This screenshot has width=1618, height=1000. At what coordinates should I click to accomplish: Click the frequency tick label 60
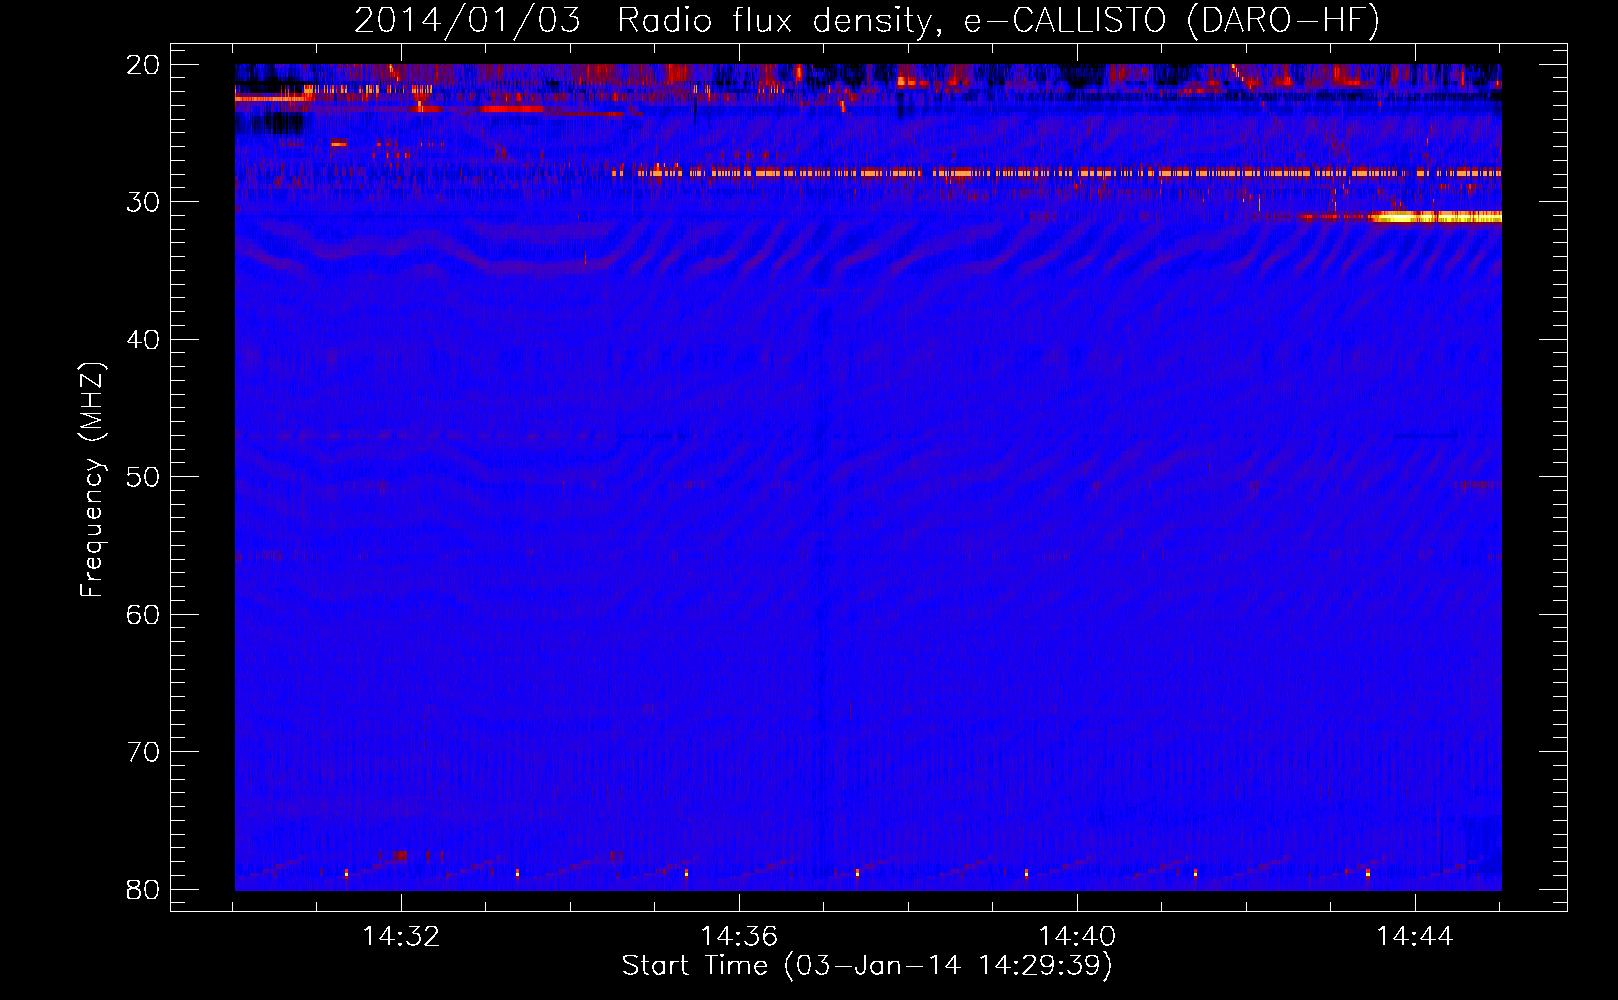[143, 614]
